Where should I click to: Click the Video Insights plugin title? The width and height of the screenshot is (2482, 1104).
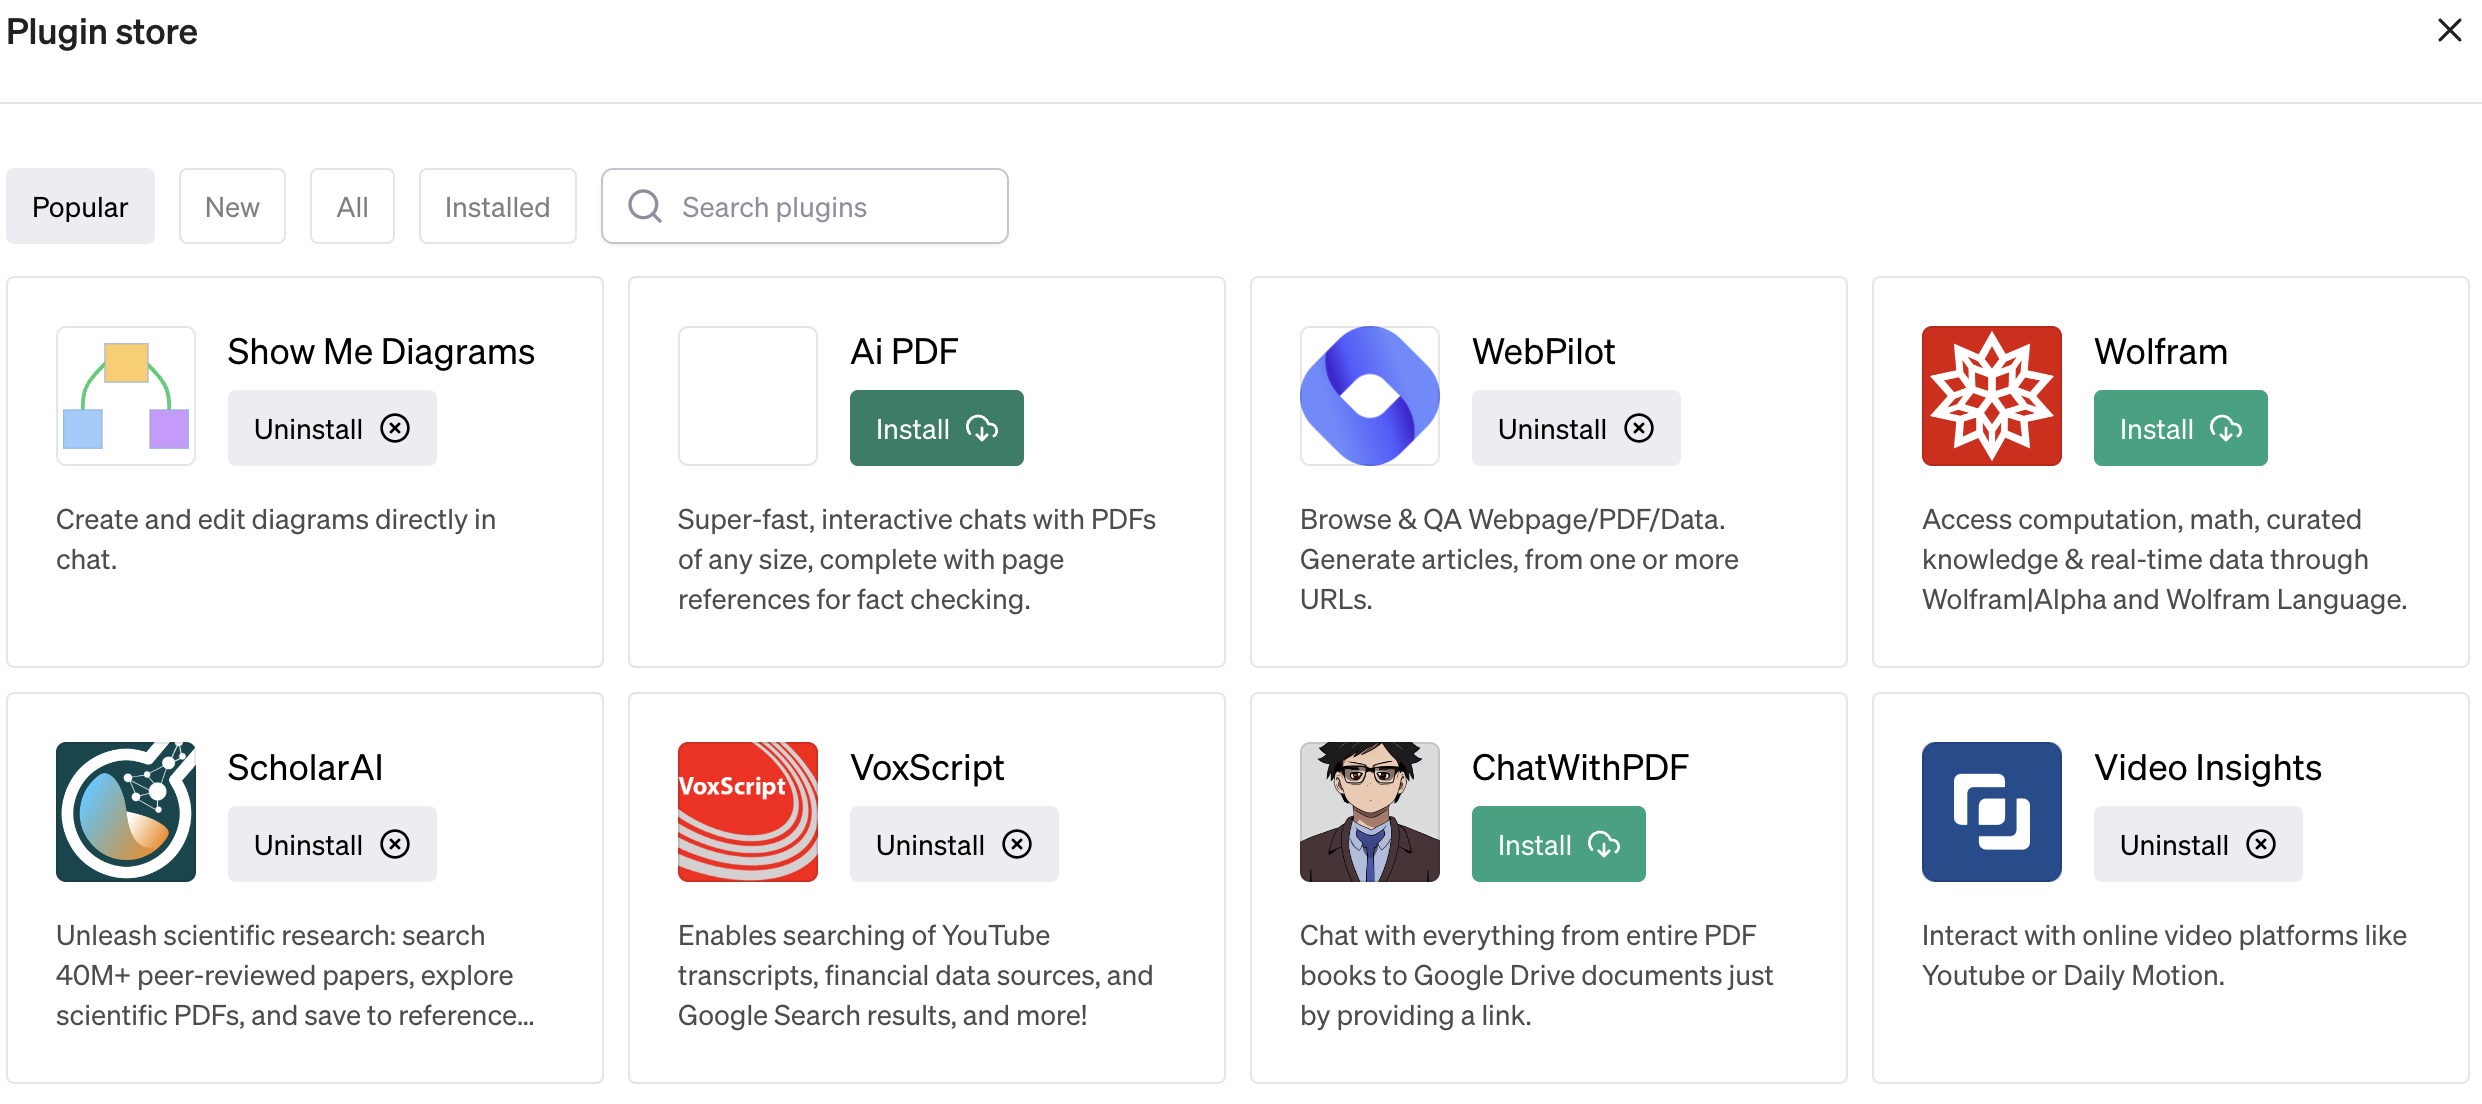click(2208, 768)
